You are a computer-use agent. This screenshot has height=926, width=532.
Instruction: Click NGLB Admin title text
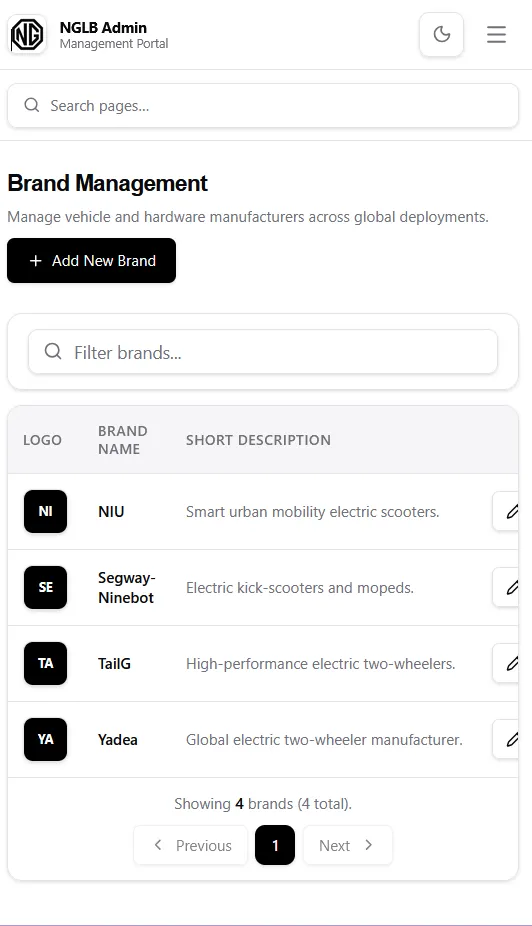(103, 28)
